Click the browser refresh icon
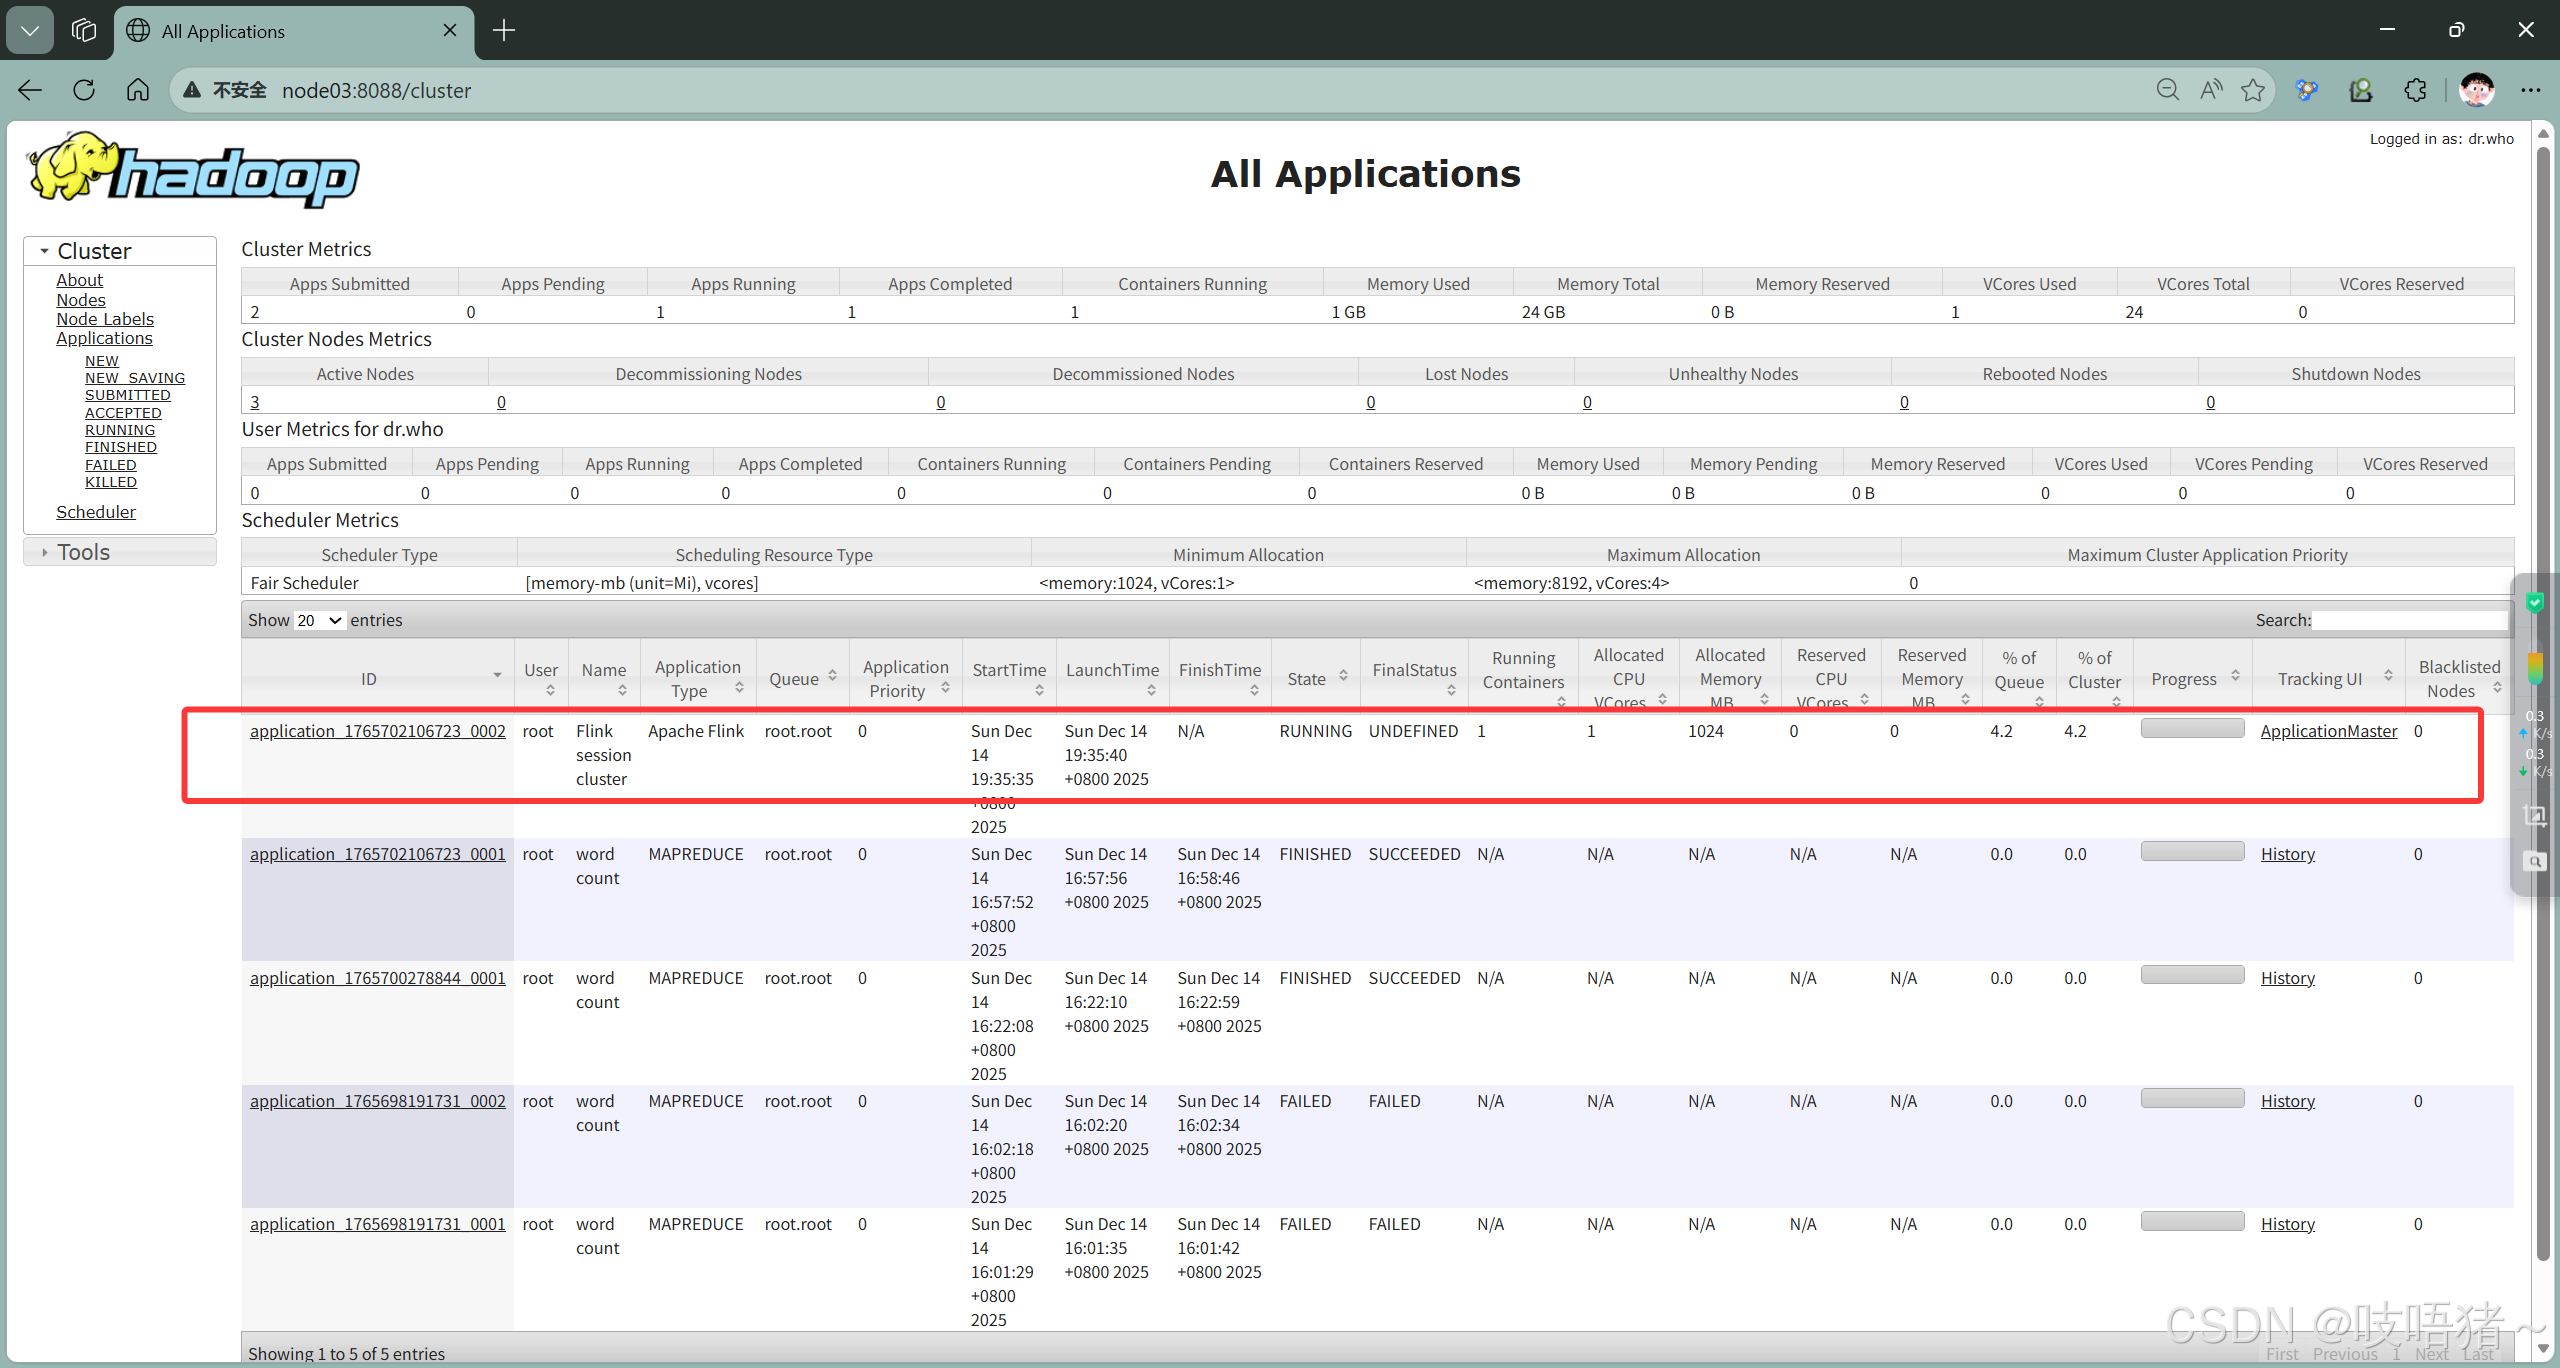This screenshot has height=1368, width=2560. pyautogui.click(x=84, y=90)
